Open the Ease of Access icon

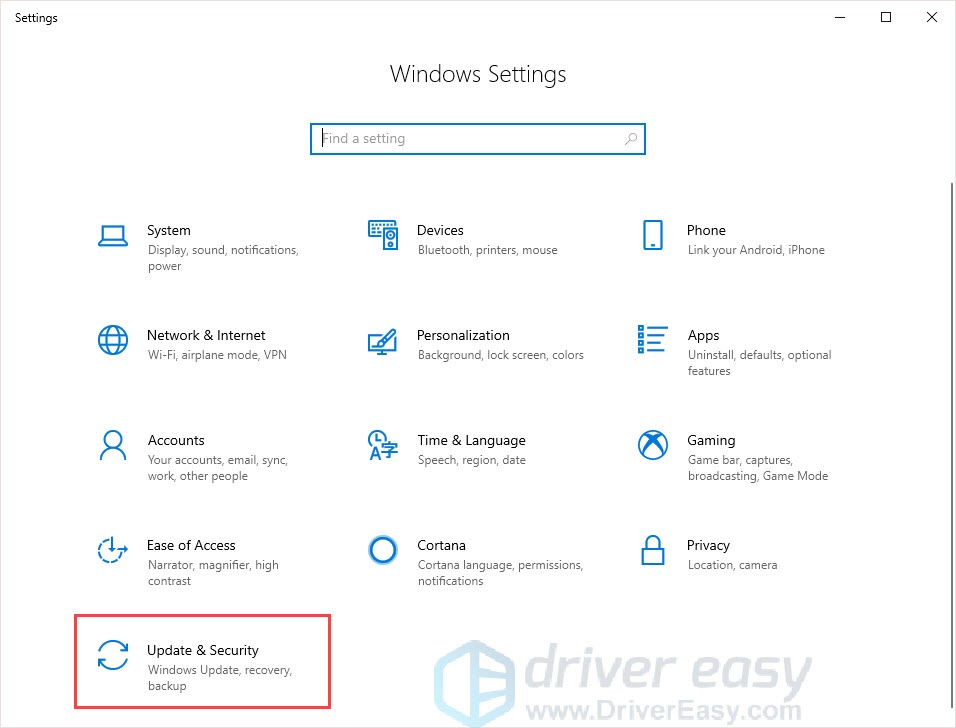coord(113,550)
